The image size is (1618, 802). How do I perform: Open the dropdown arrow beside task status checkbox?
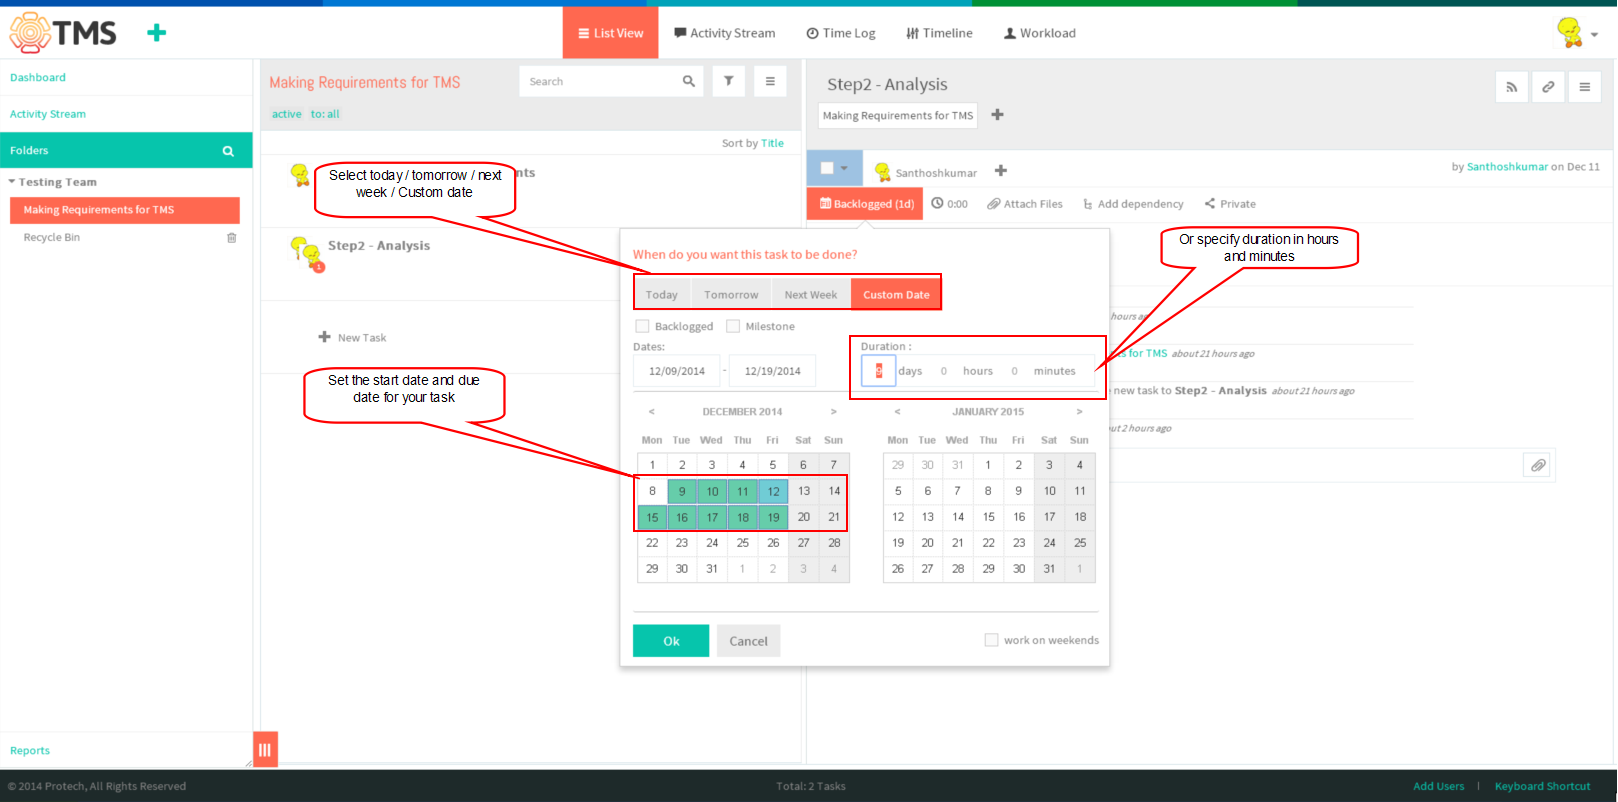click(x=844, y=168)
